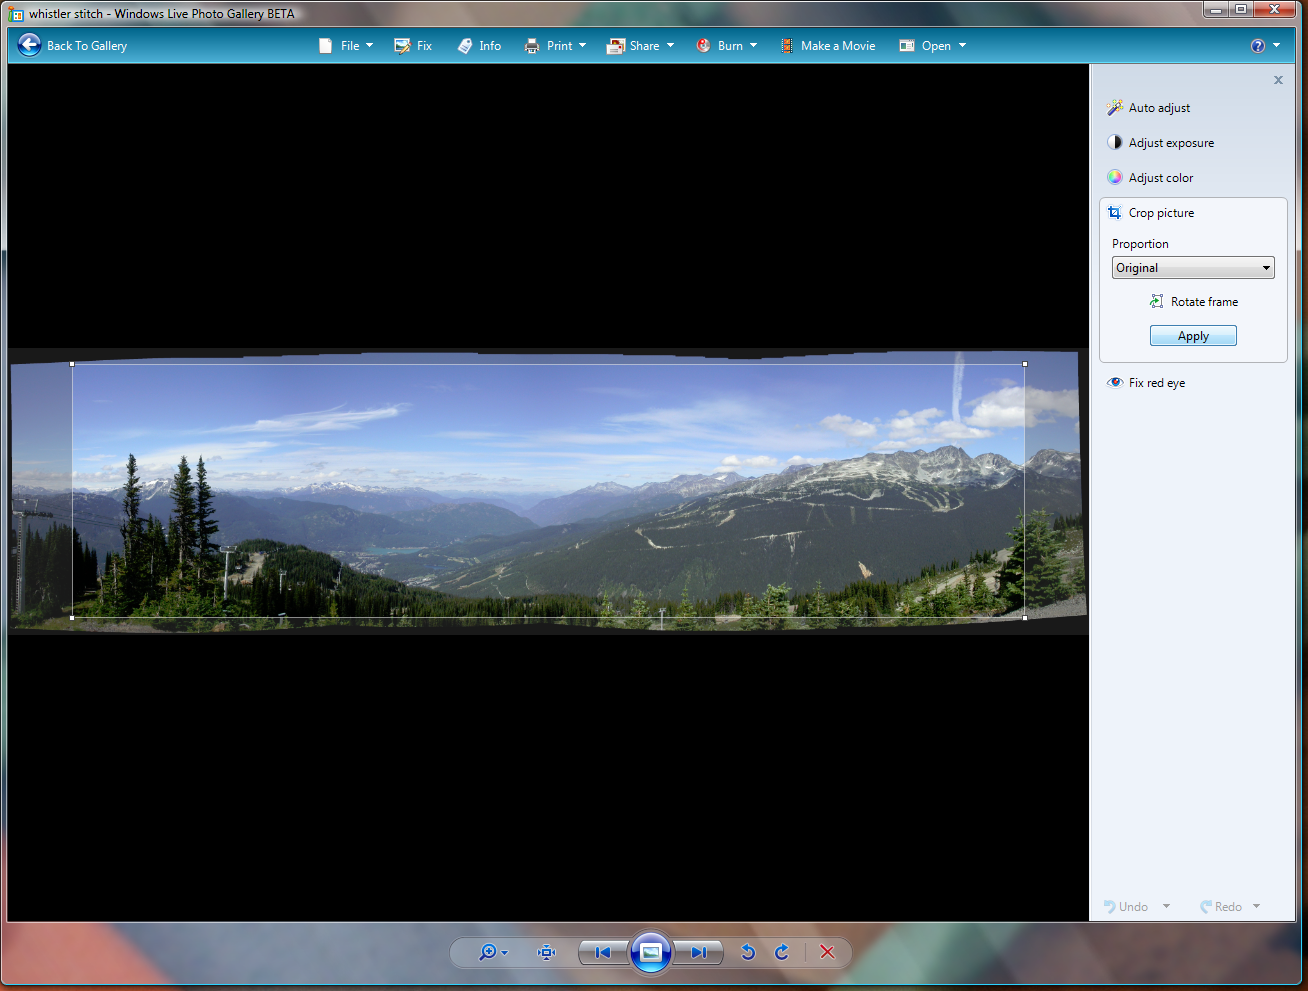Minimize the Photo Gallery window
Screen dimensions: 1308x991
[1215, 9]
